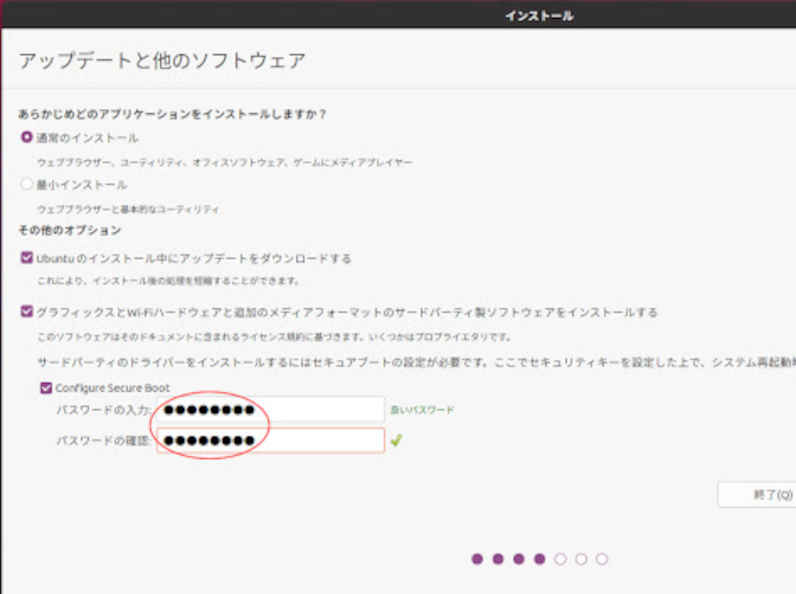Screen dimensions: 796x594
Task: Click the last empty progress dot
Action: (602, 559)
